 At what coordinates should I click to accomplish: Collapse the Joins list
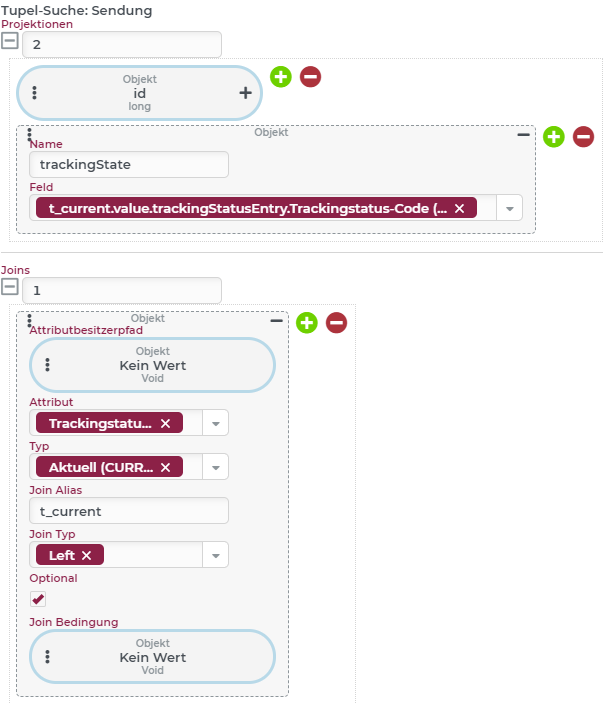(10, 288)
